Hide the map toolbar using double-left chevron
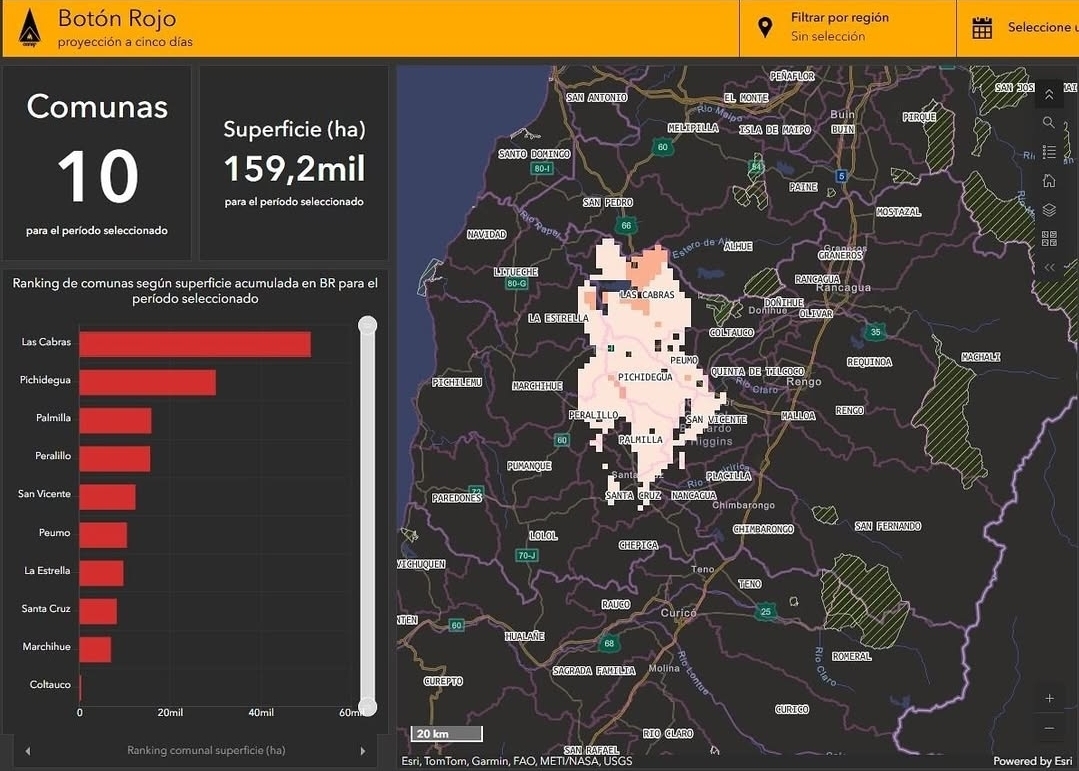This screenshot has width=1079, height=771. pyautogui.click(x=1048, y=267)
